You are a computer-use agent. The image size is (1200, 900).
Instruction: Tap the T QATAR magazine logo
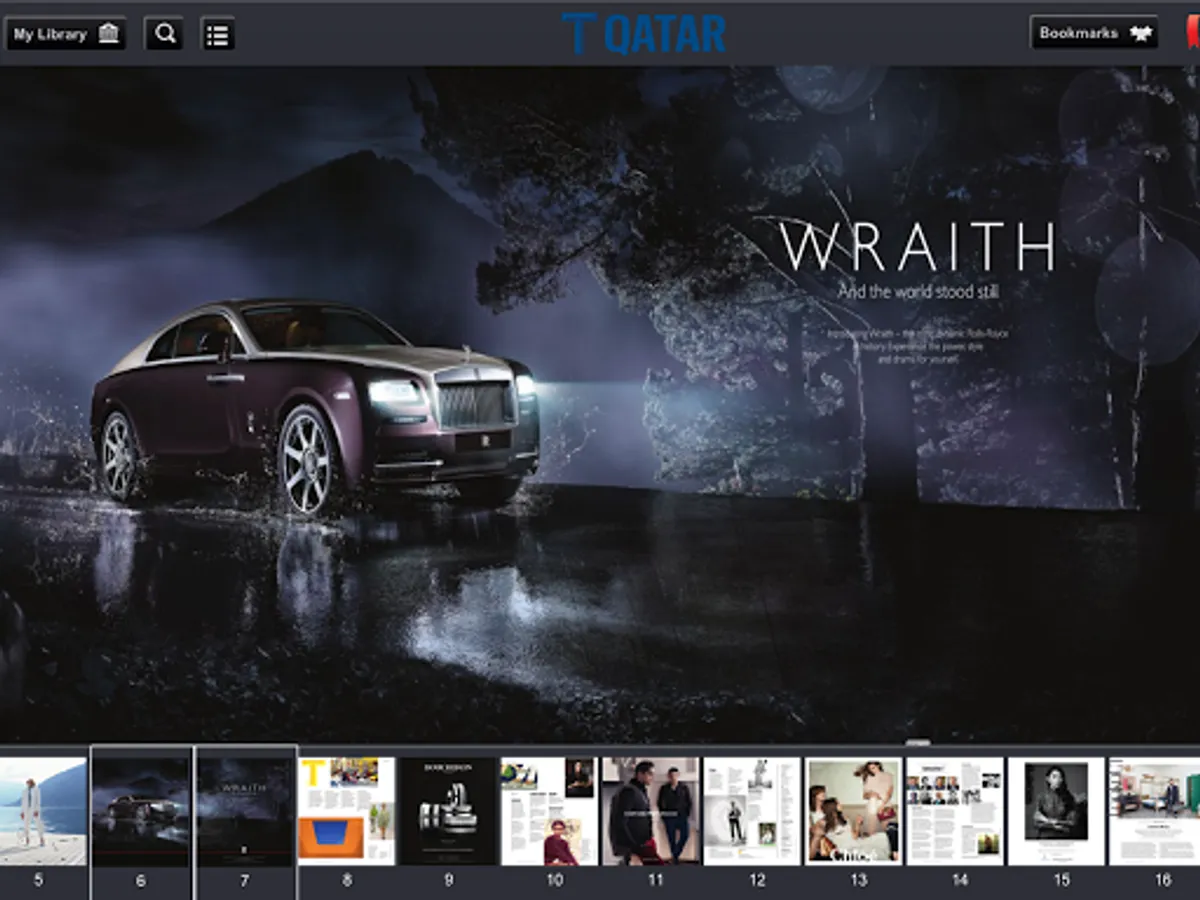pyautogui.click(x=643, y=33)
